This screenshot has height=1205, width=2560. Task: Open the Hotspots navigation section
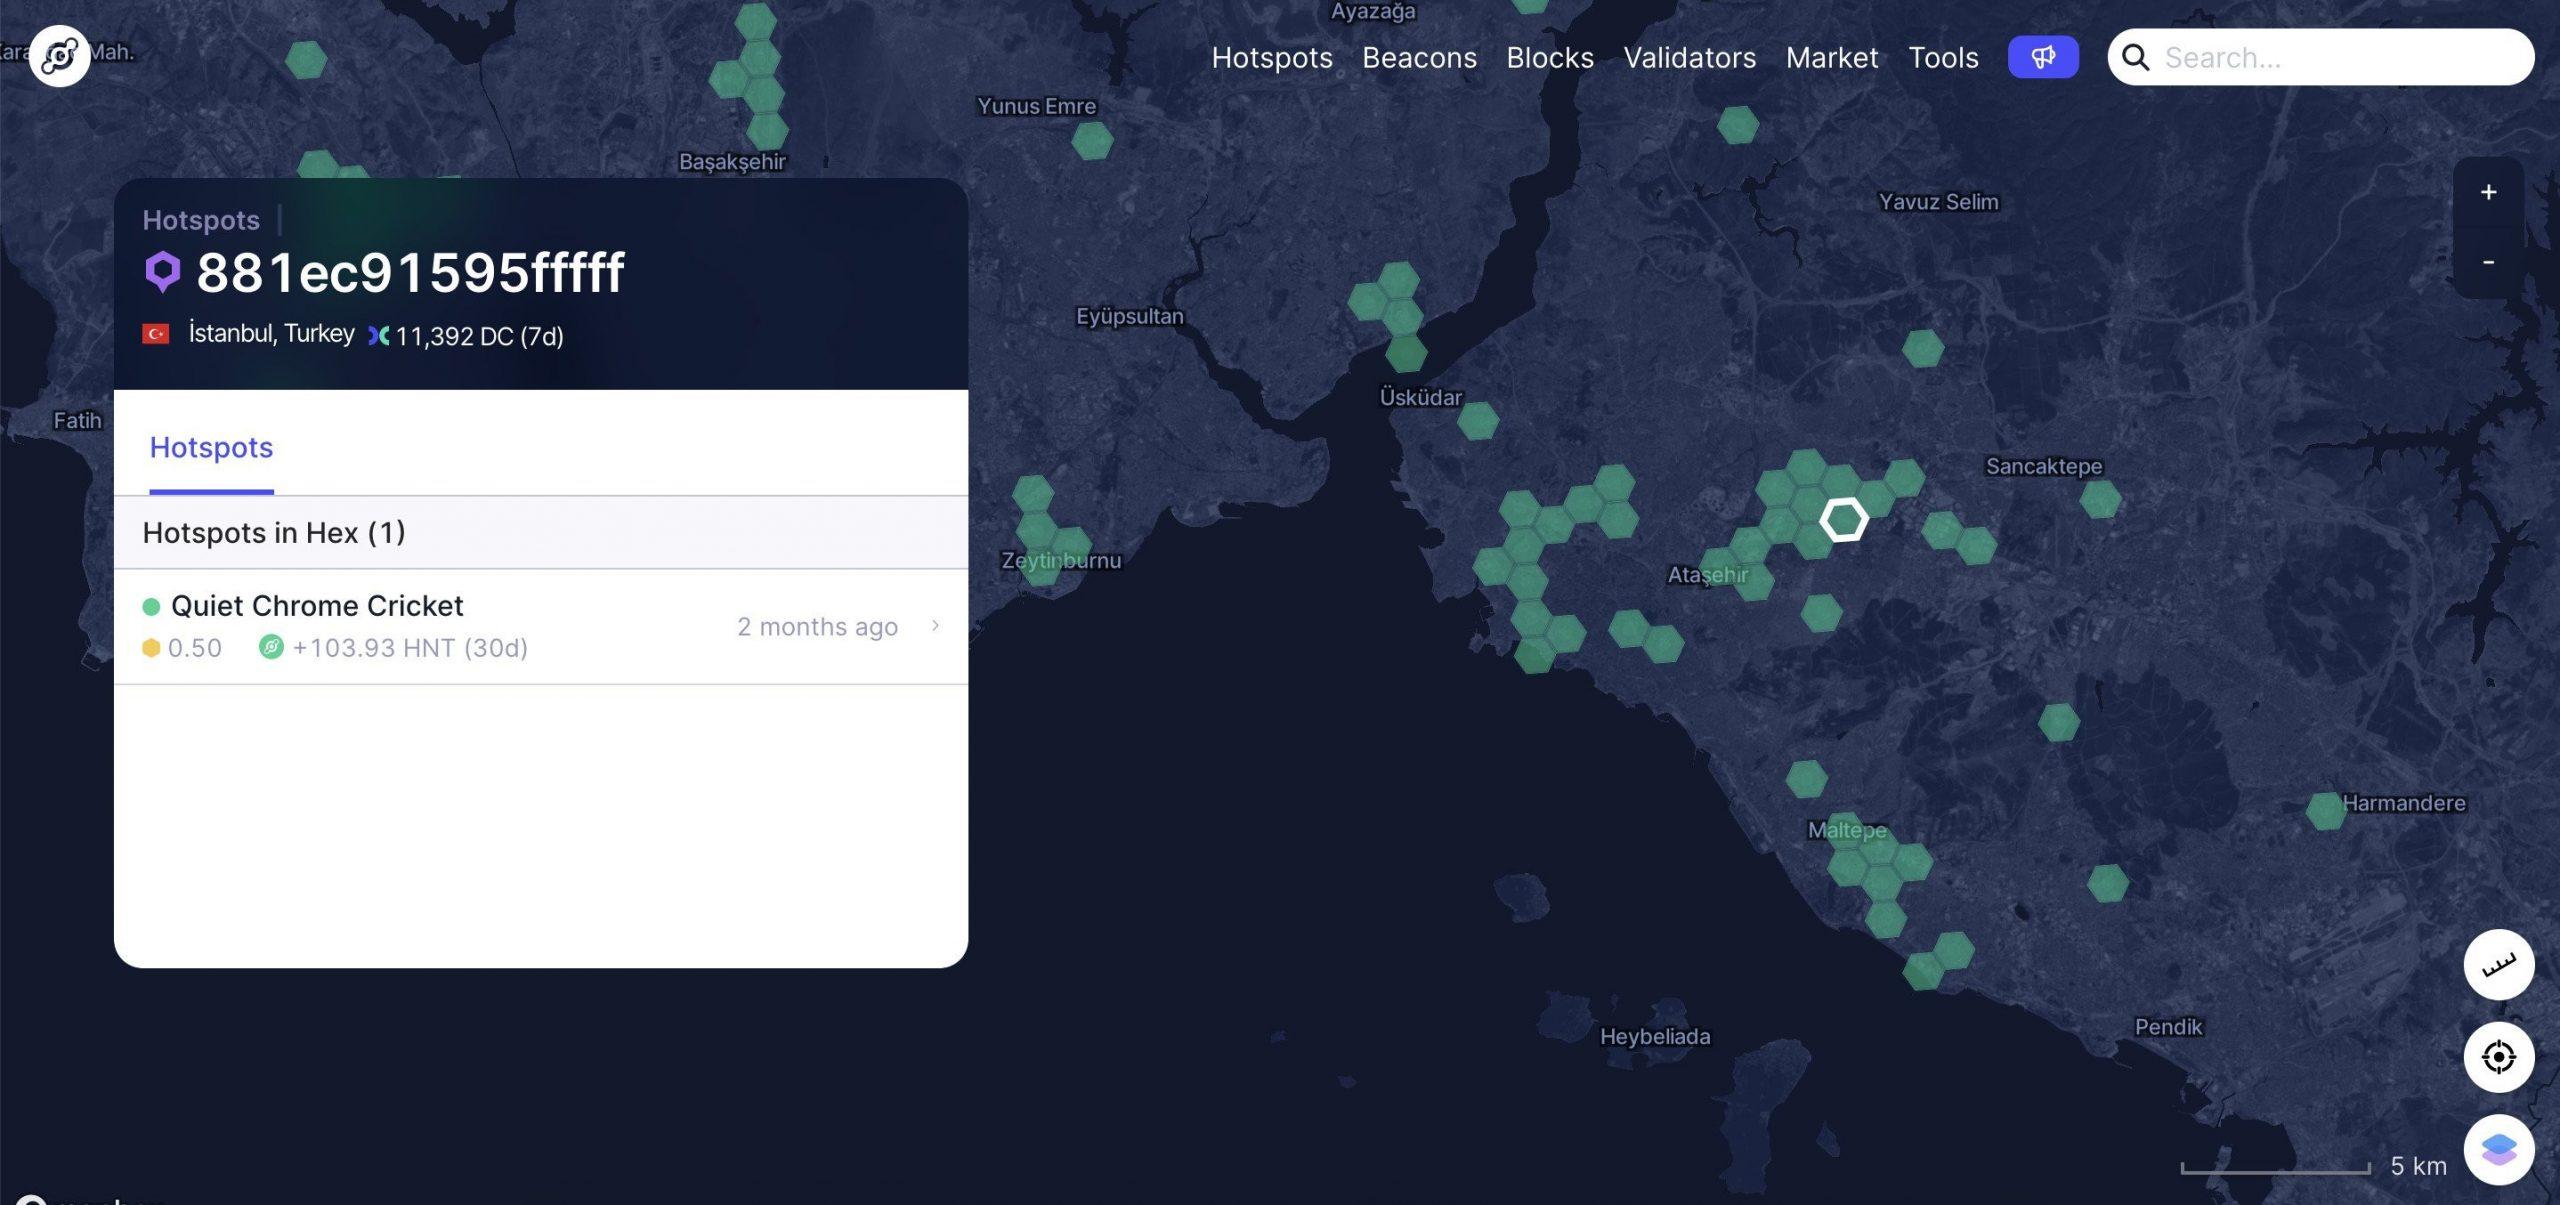(x=1272, y=56)
